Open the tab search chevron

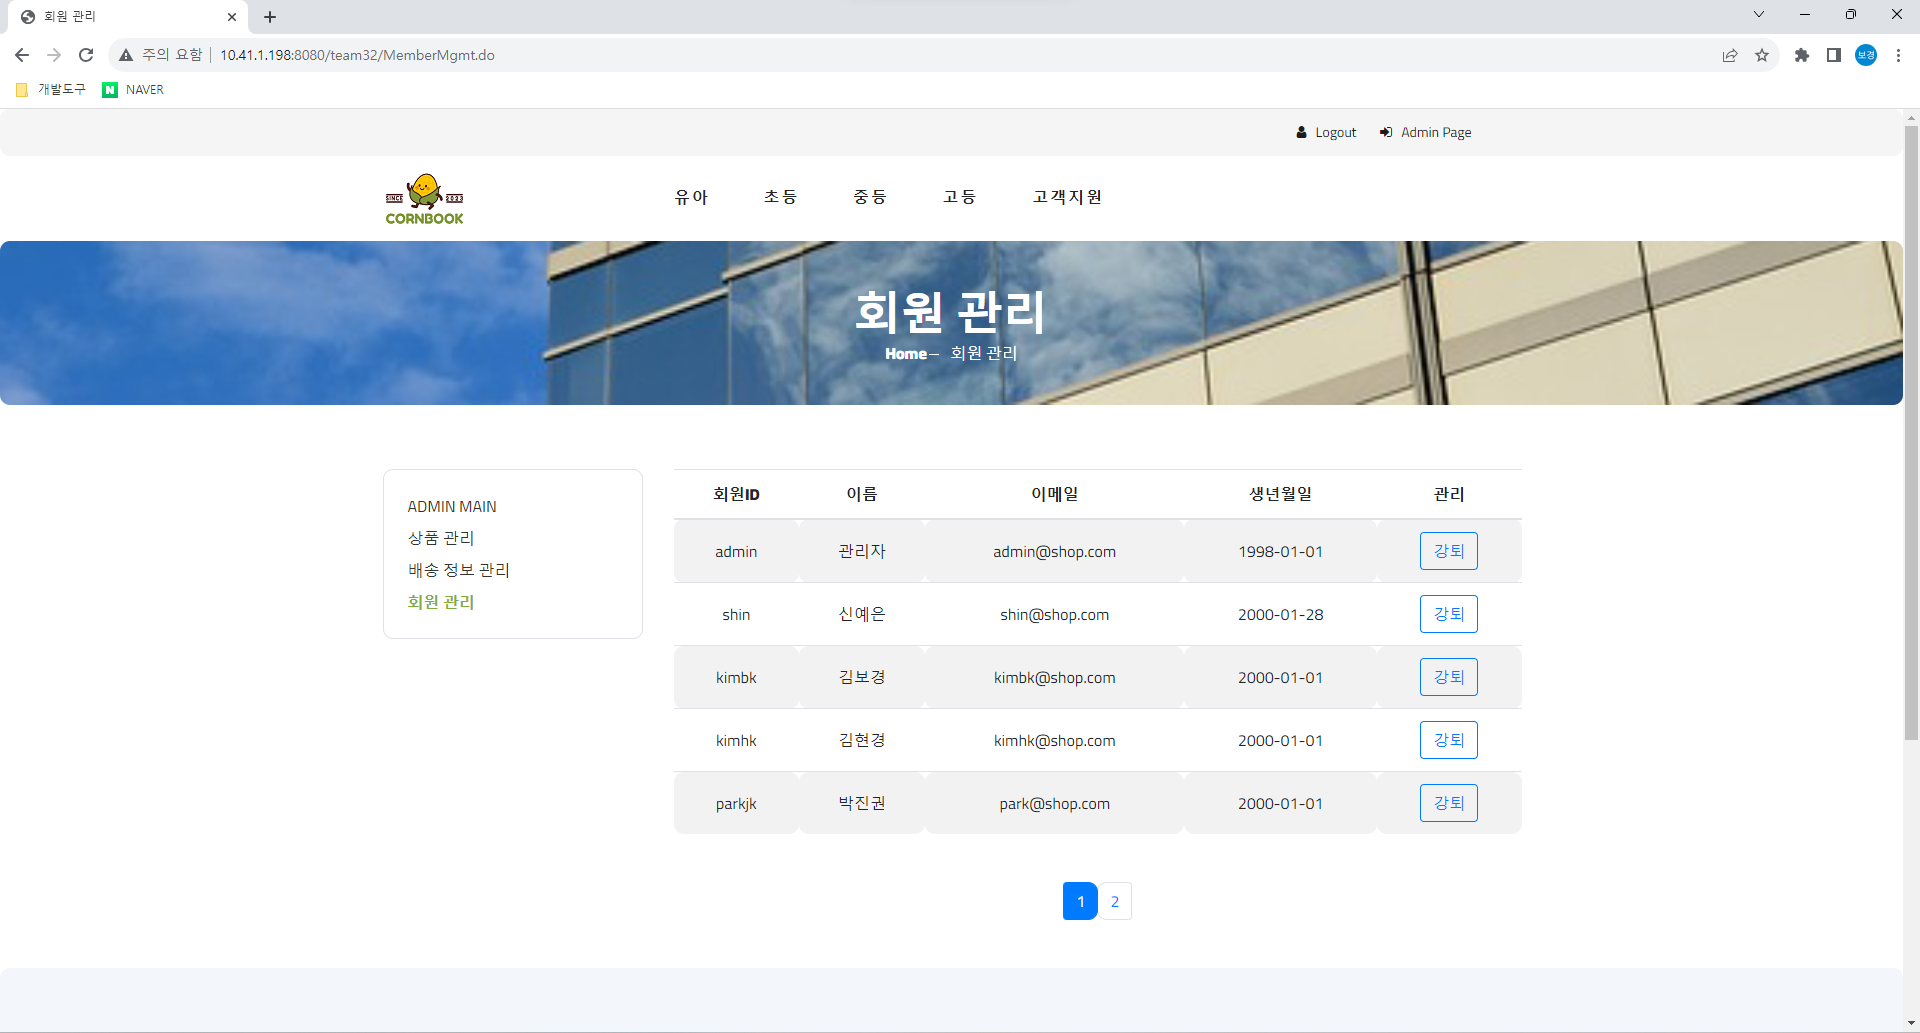(1759, 14)
